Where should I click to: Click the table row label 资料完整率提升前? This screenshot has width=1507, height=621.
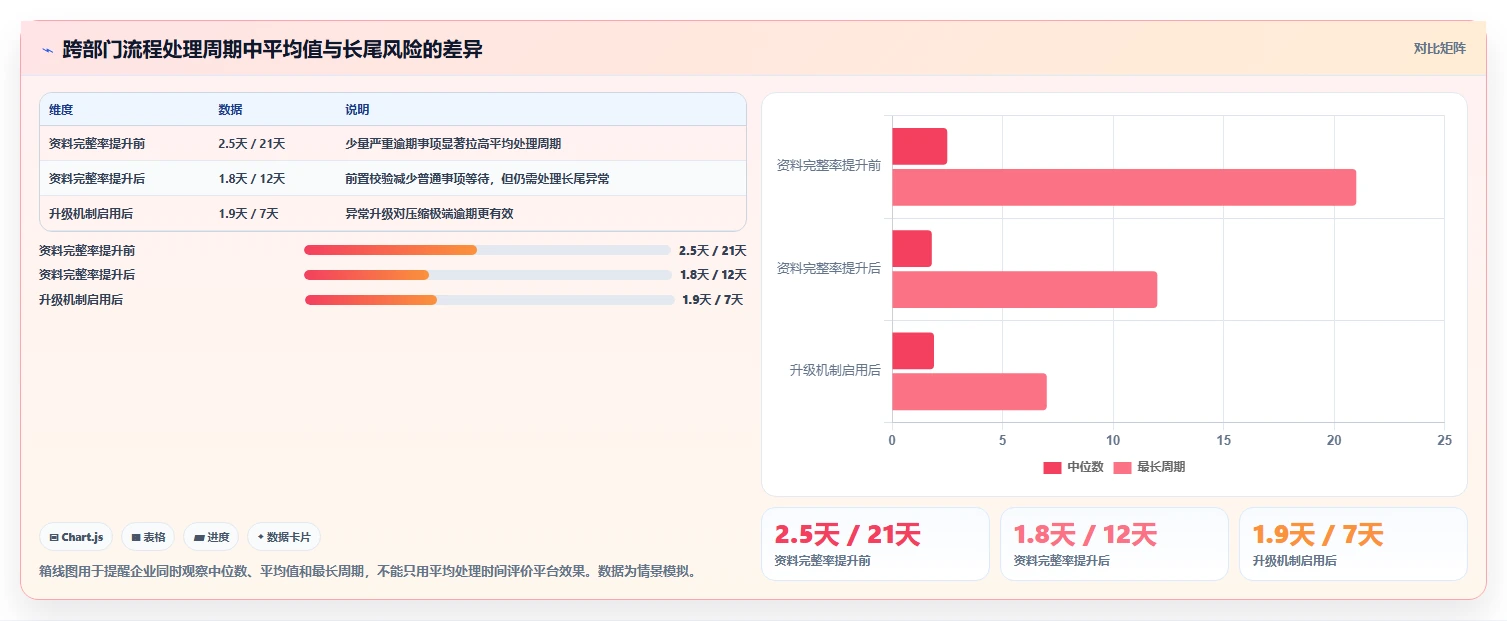tap(97, 144)
